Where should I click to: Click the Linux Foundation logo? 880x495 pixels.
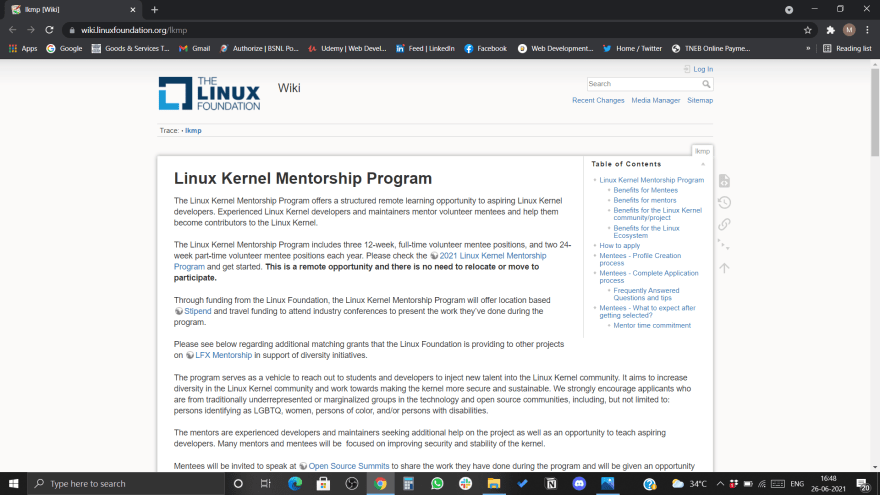tap(209, 93)
